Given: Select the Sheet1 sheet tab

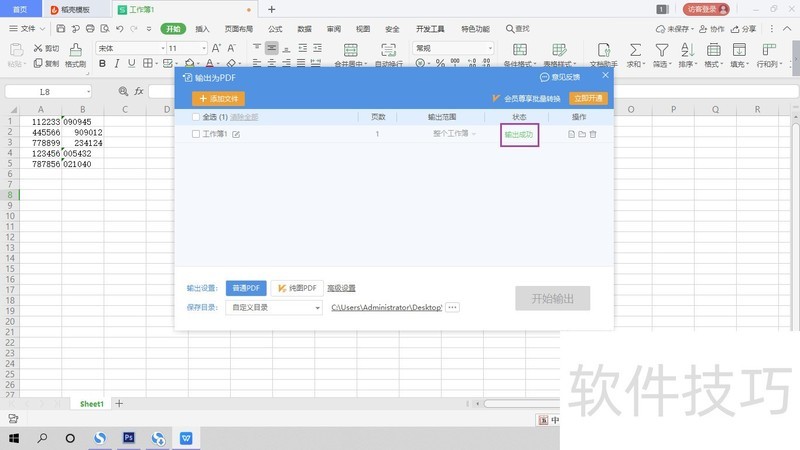Looking at the screenshot, I should point(92,404).
